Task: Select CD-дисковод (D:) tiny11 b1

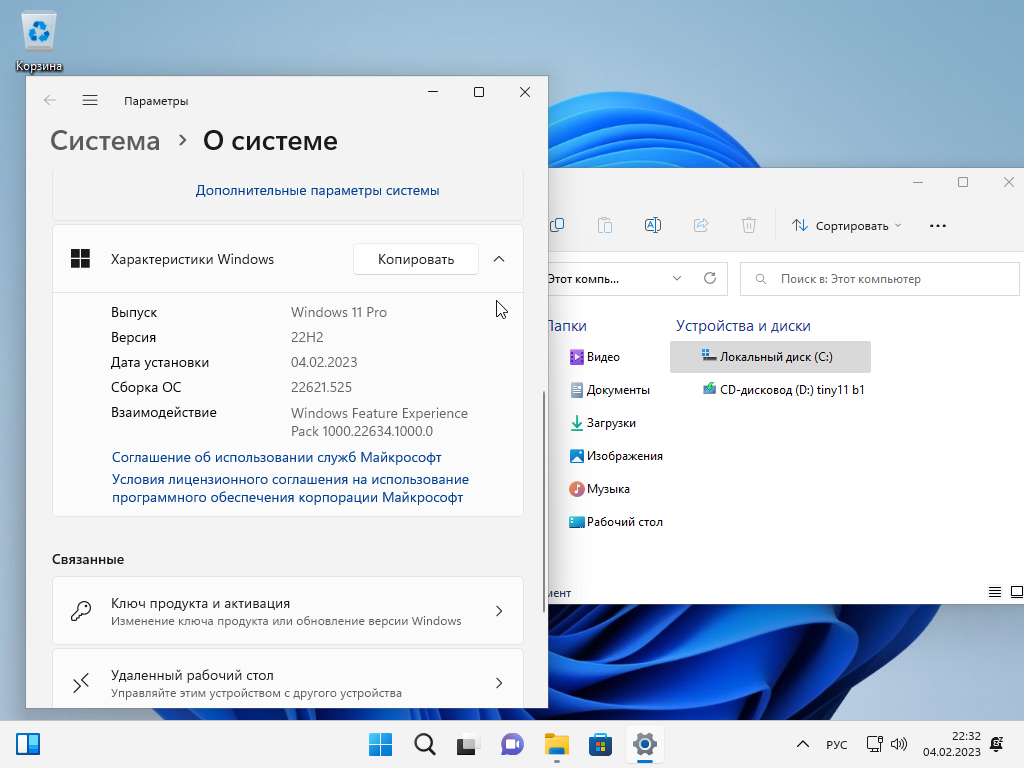Action: (784, 390)
